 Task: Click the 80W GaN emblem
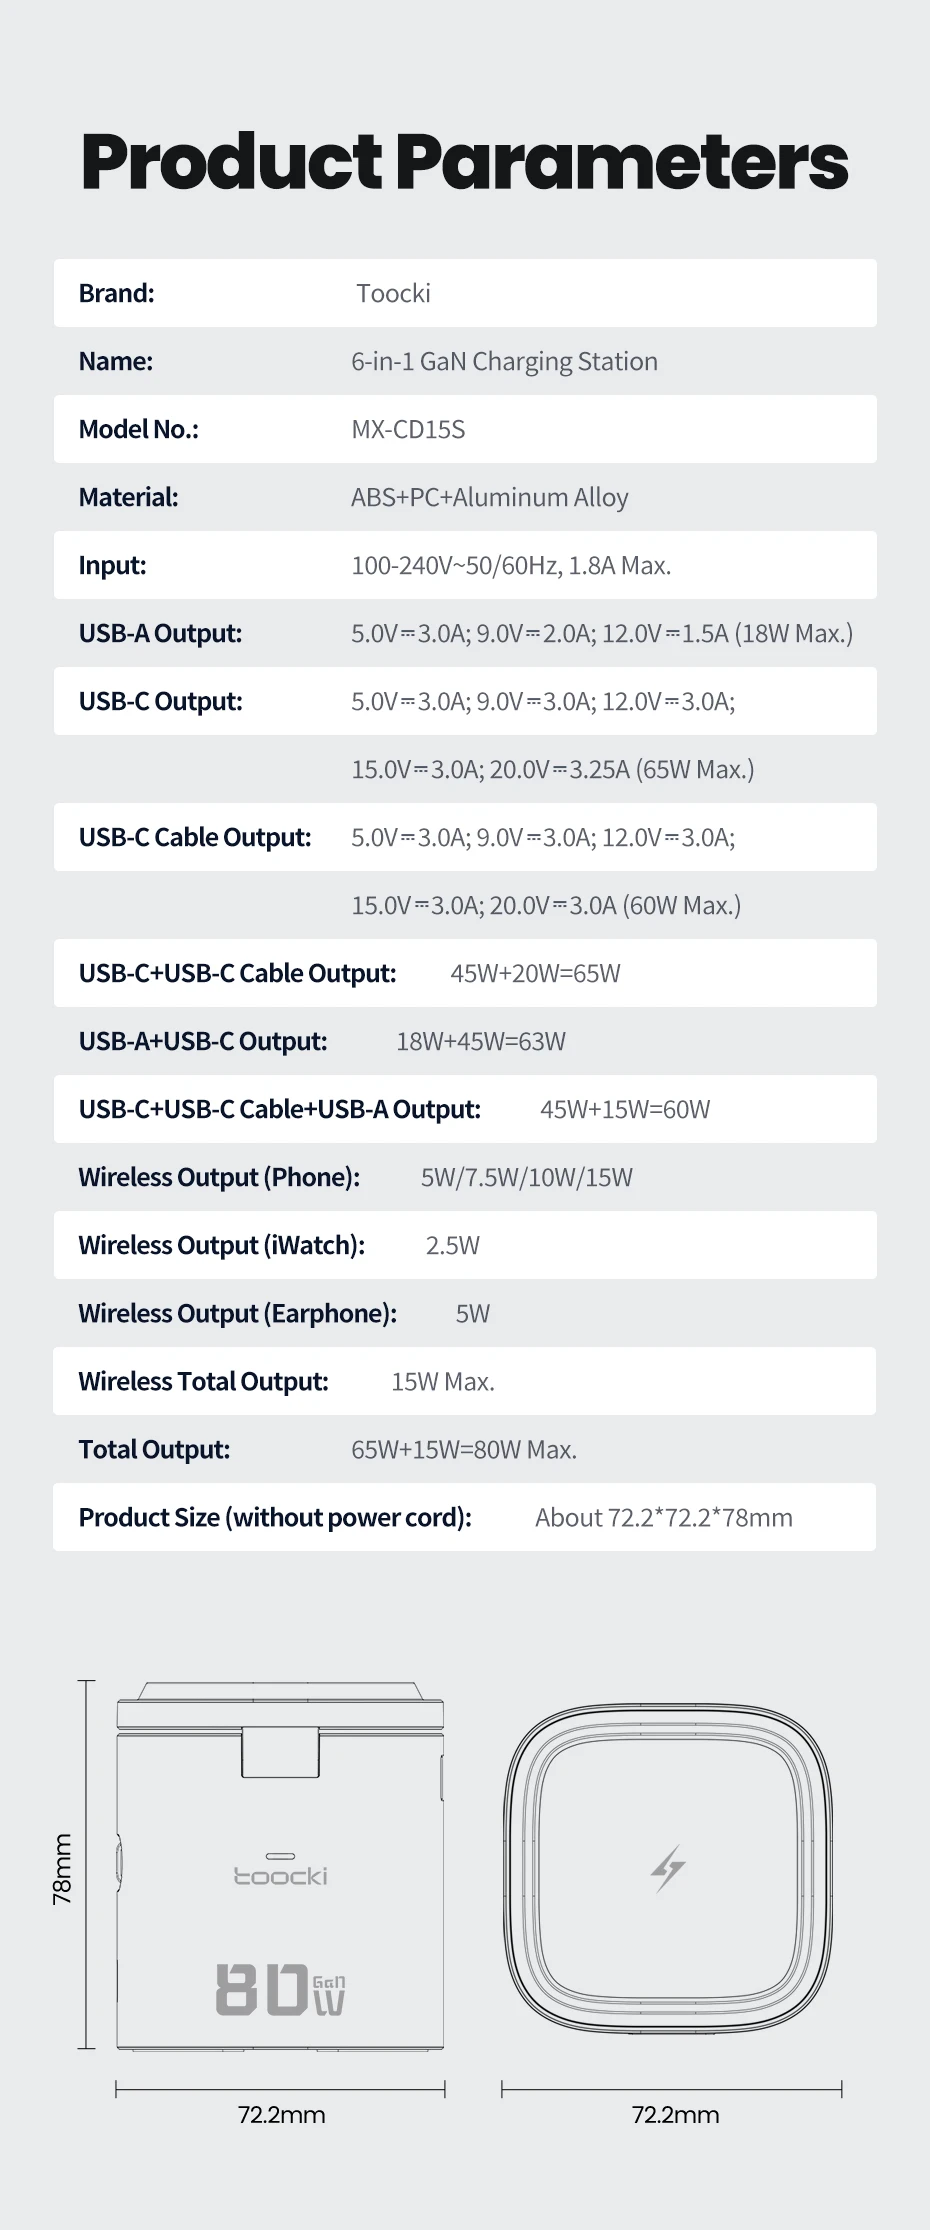point(280,1989)
